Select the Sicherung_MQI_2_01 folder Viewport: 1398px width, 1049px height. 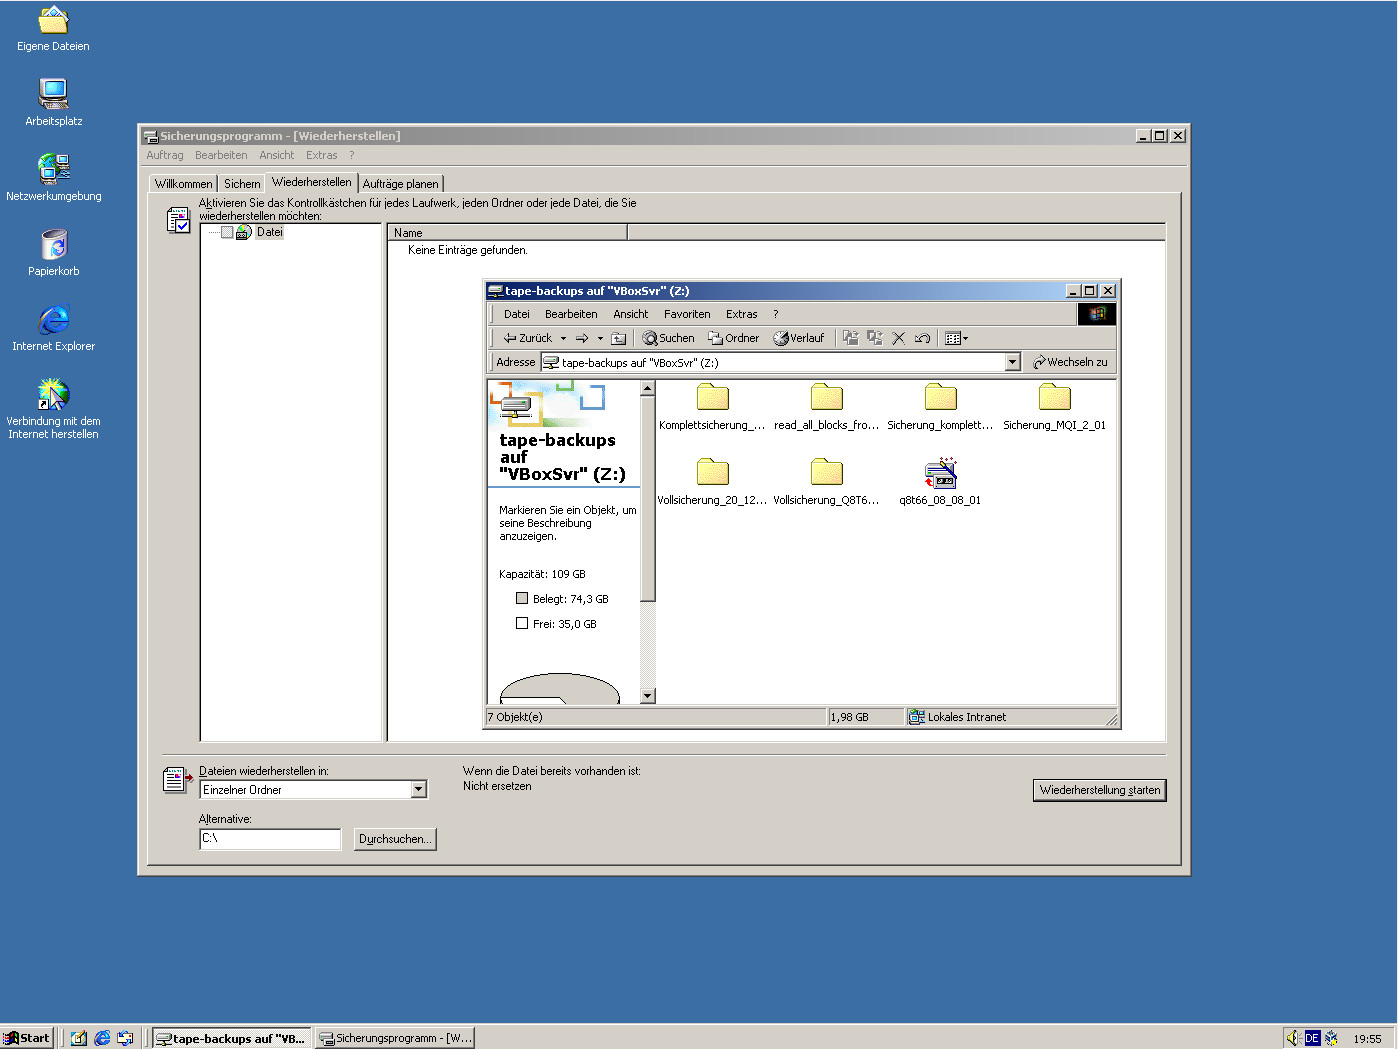[x=1054, y=399]
